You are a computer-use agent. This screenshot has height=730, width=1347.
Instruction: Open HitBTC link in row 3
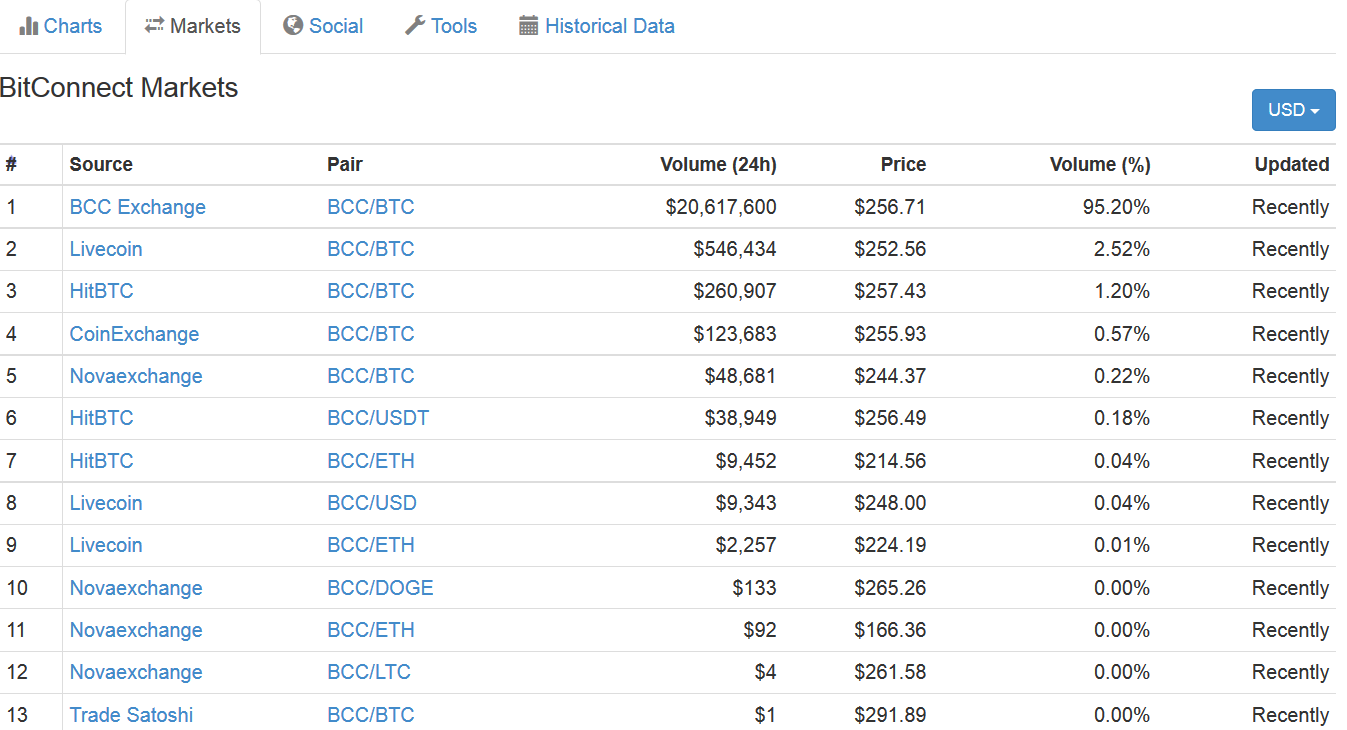(102, 291)
